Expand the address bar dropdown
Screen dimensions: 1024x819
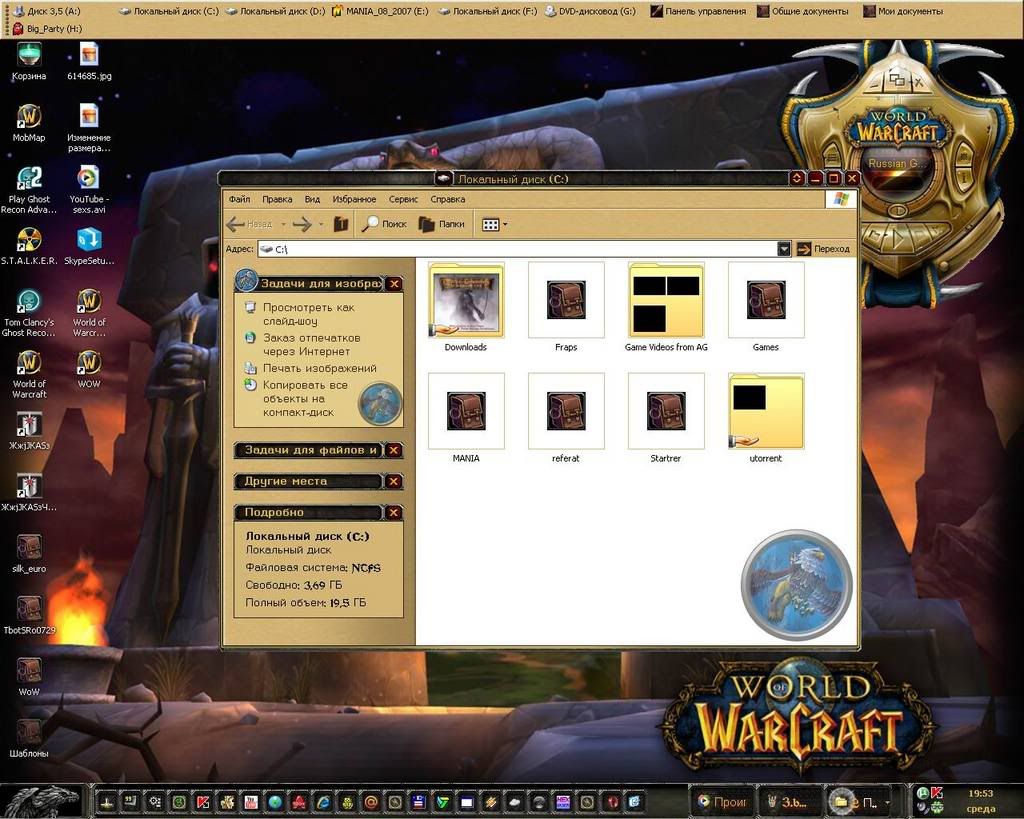click(x=784, y=249)
